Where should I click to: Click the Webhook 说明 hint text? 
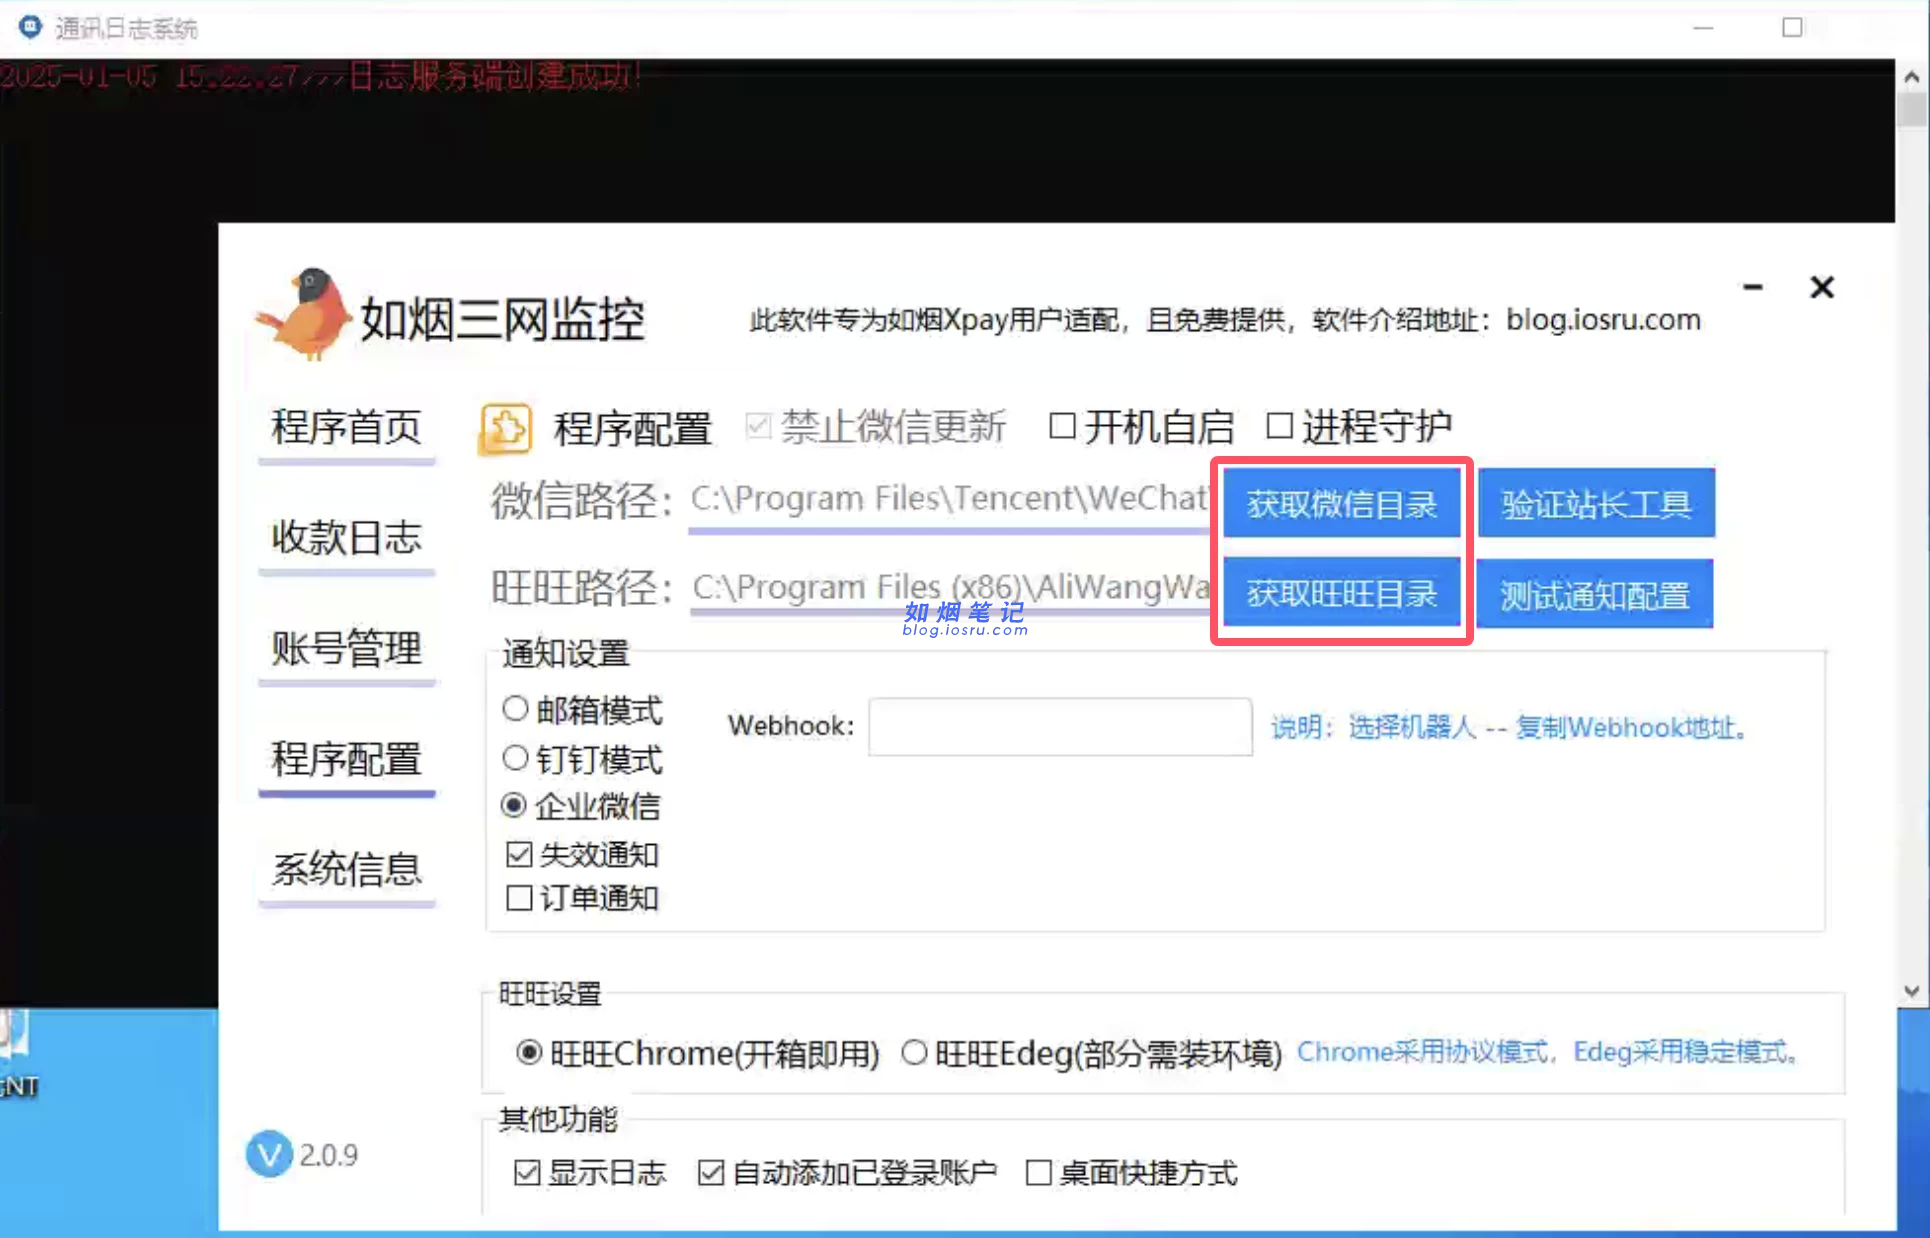coord(1511,727)
